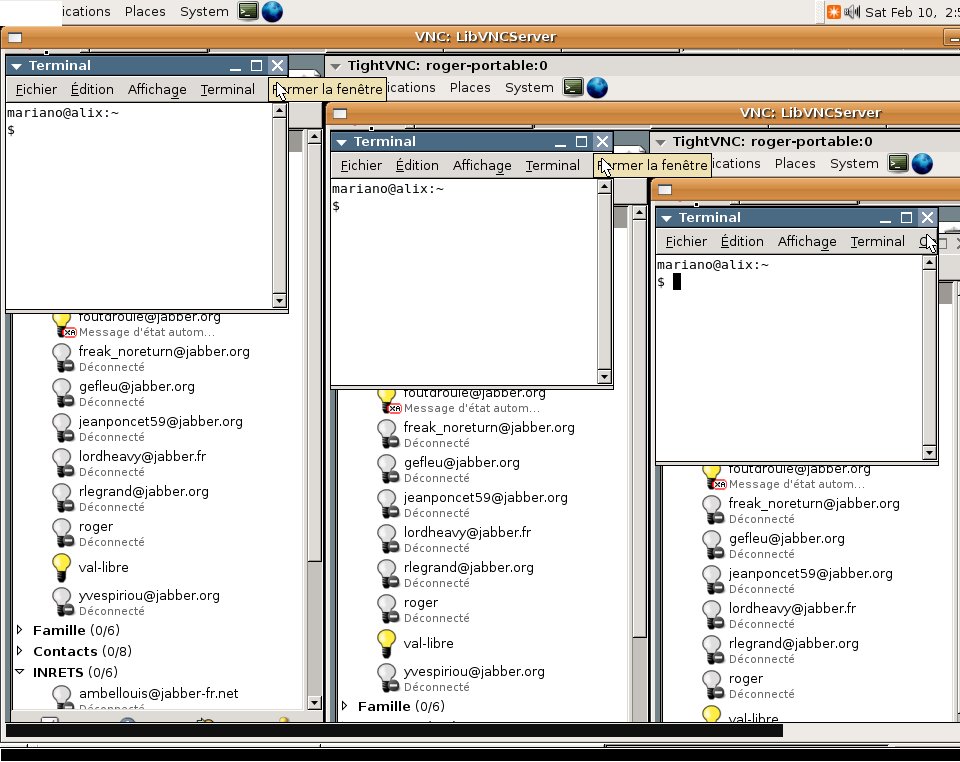960x762 pixels.
Task: Click the orange update notification tray icon
Action: coord(833,12)
